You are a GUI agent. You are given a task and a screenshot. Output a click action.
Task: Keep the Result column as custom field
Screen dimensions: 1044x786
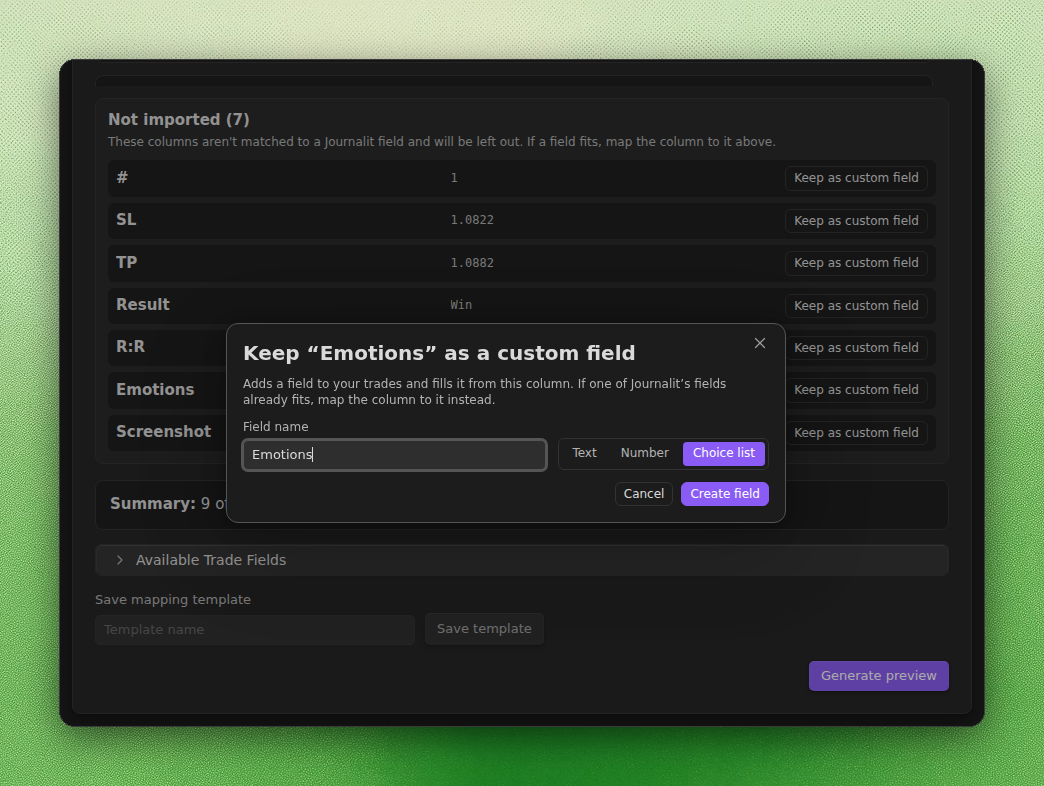click(856, 305)
